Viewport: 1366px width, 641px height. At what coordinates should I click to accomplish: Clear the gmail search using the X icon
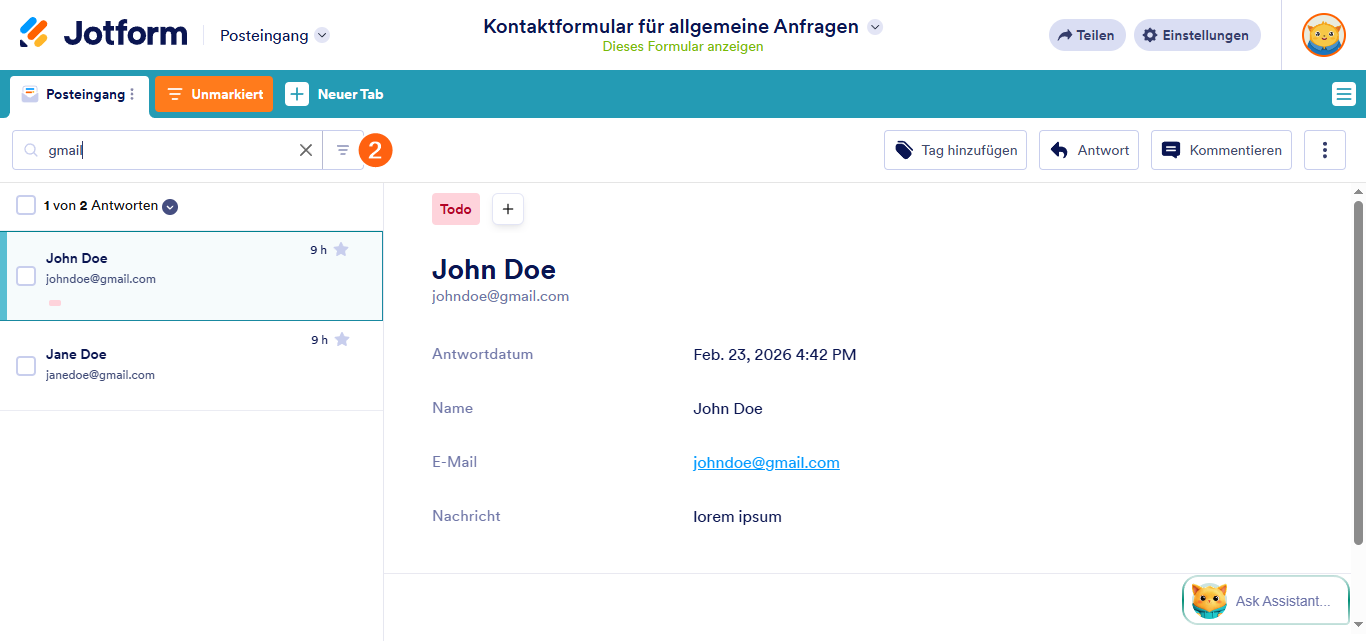tap(306, 149)
